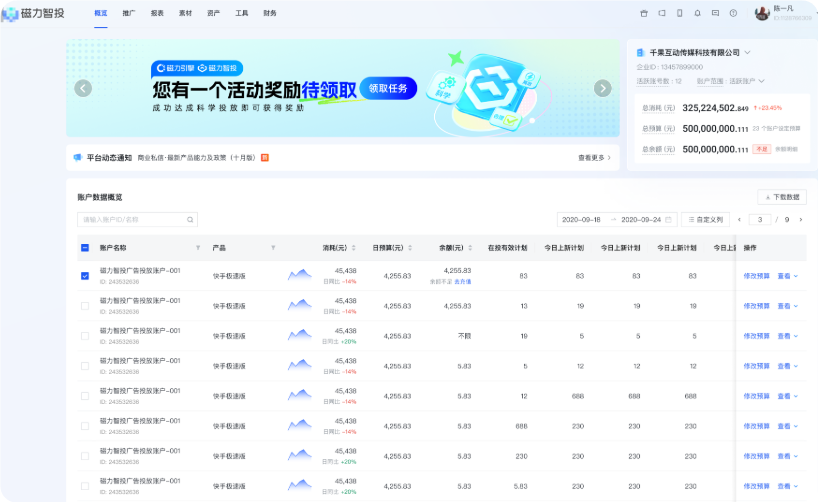Viewport: 818px width, 502px height.
Task: Click the red 不足 tag beside 总余额
Action: [x=761, y=149]
